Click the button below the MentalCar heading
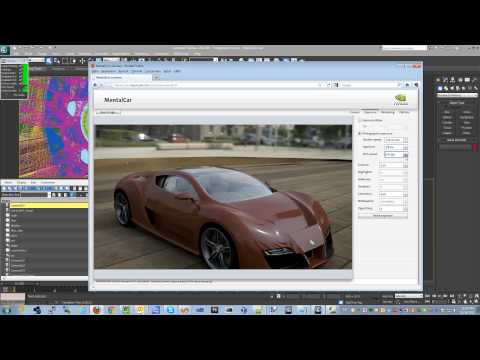This screenshot has height=360, width=480. (108, 112)
